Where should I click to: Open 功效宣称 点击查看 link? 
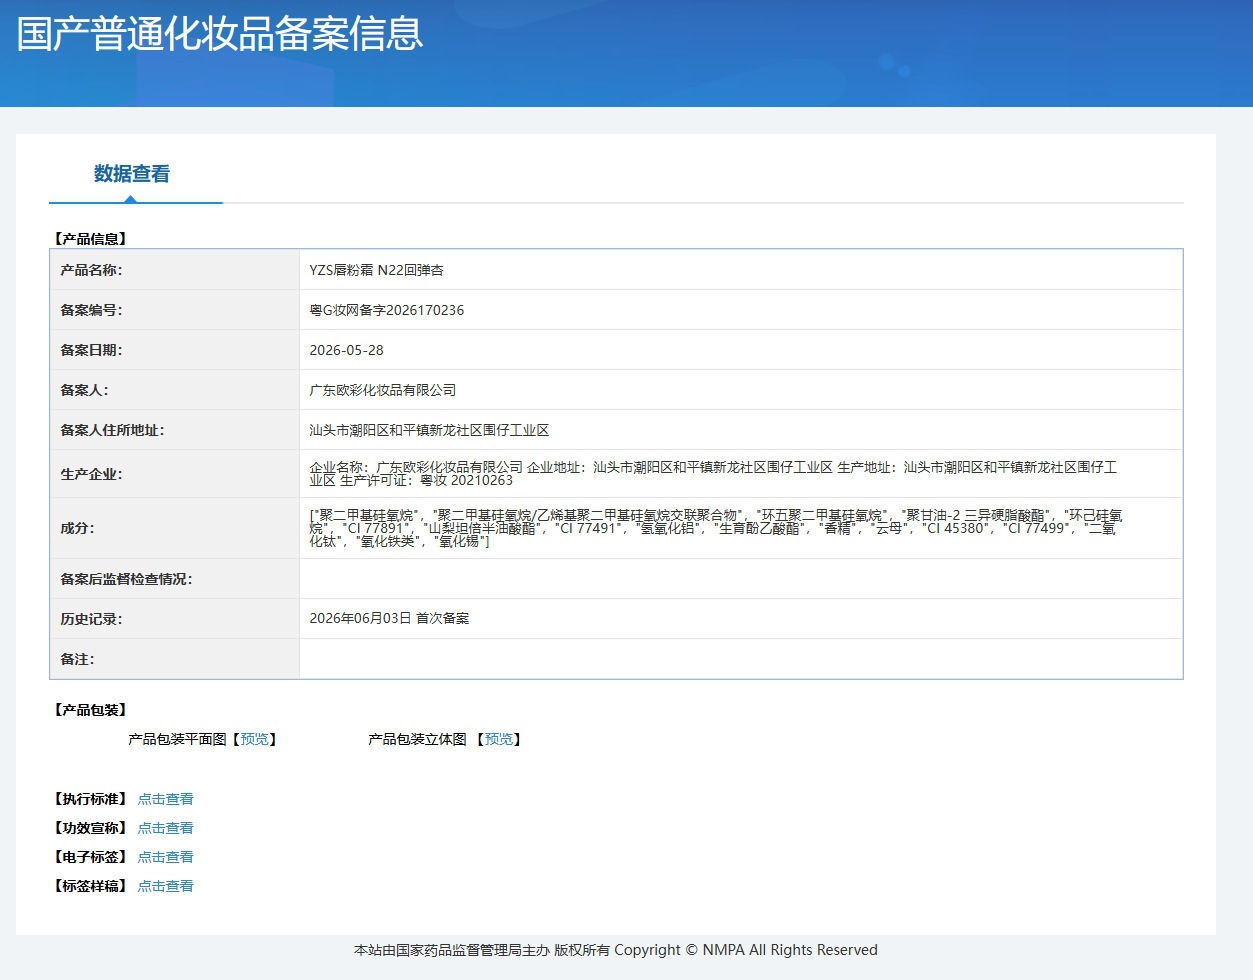click(x=165, y=828)
